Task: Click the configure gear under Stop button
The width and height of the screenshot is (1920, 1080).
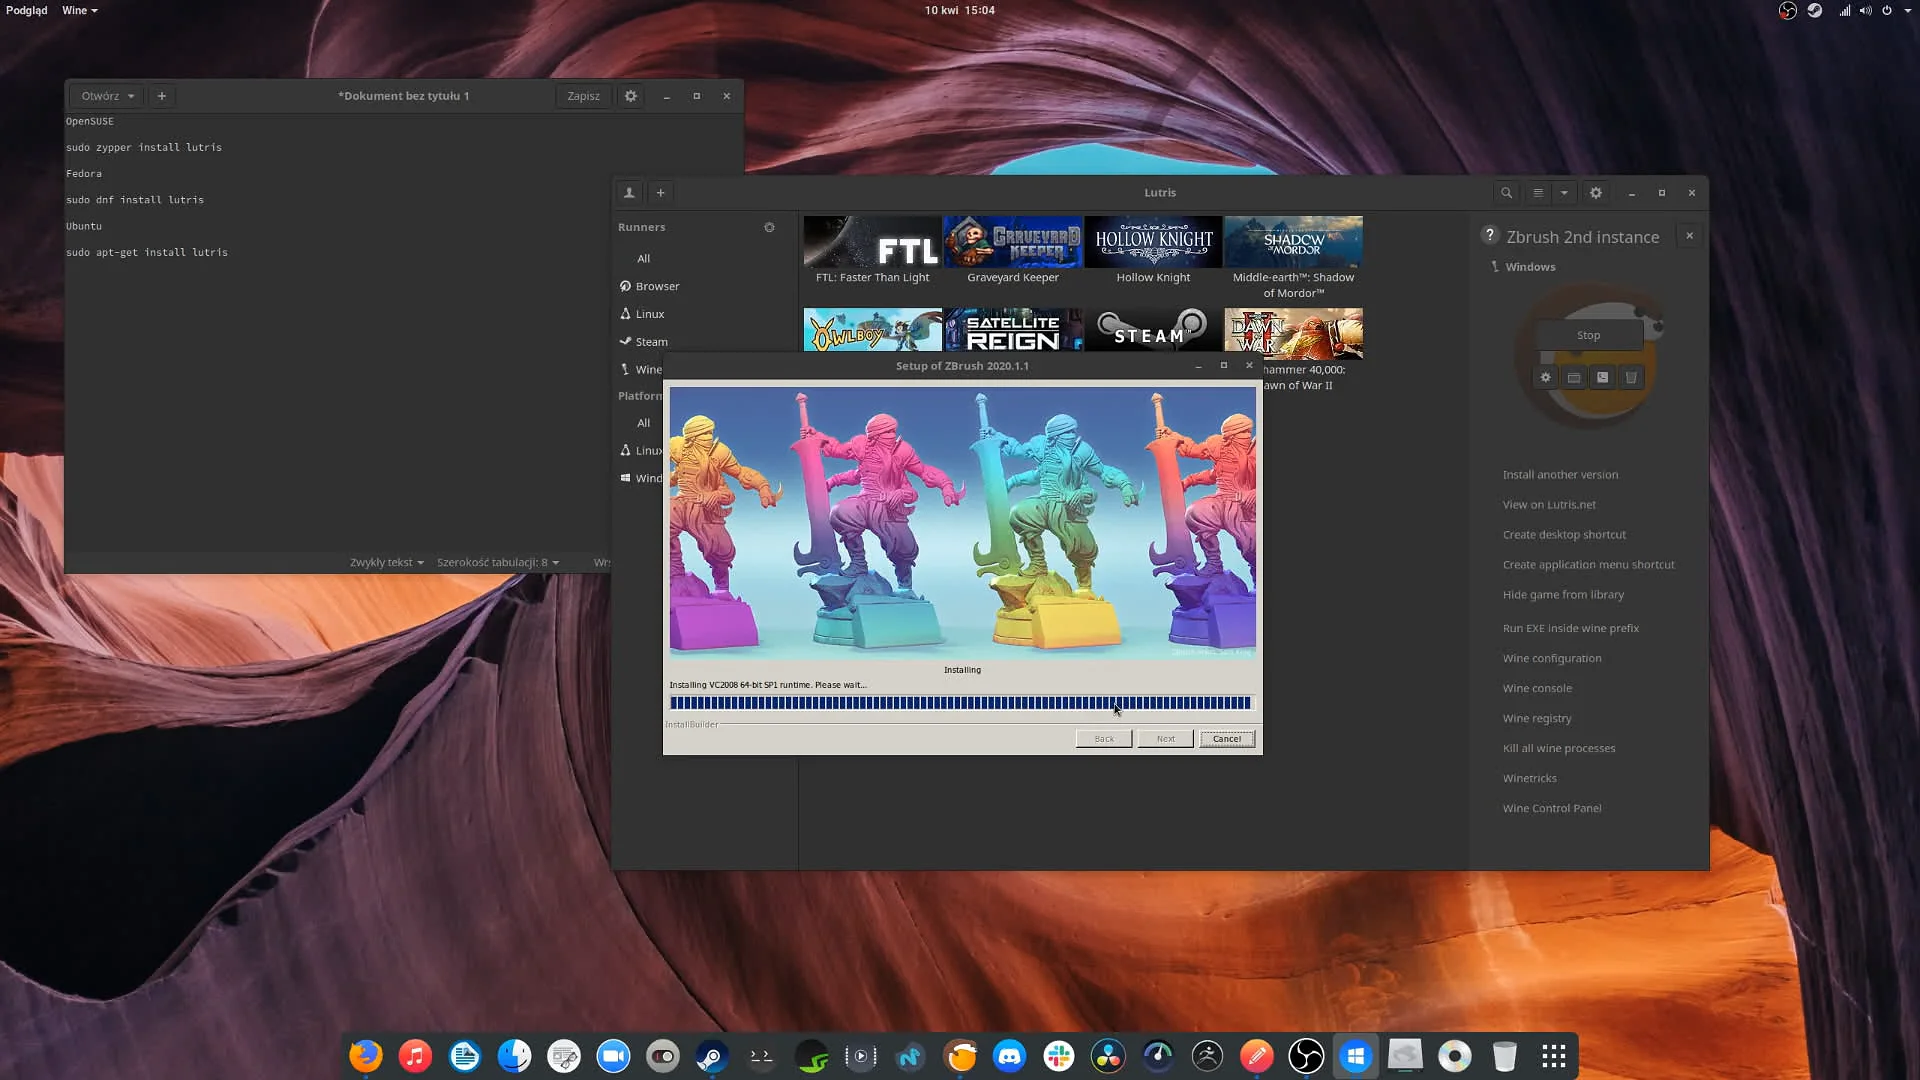Action: tap(1545, 378)
